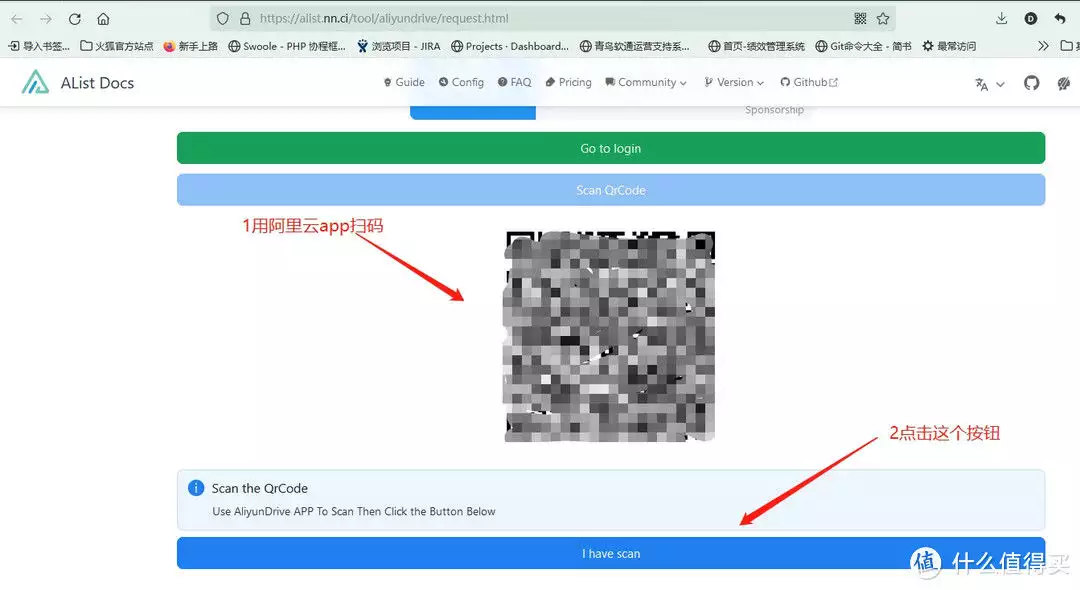Click the blue info circle icon
This screenshot has width=1080, height=590.
(196, 488)
